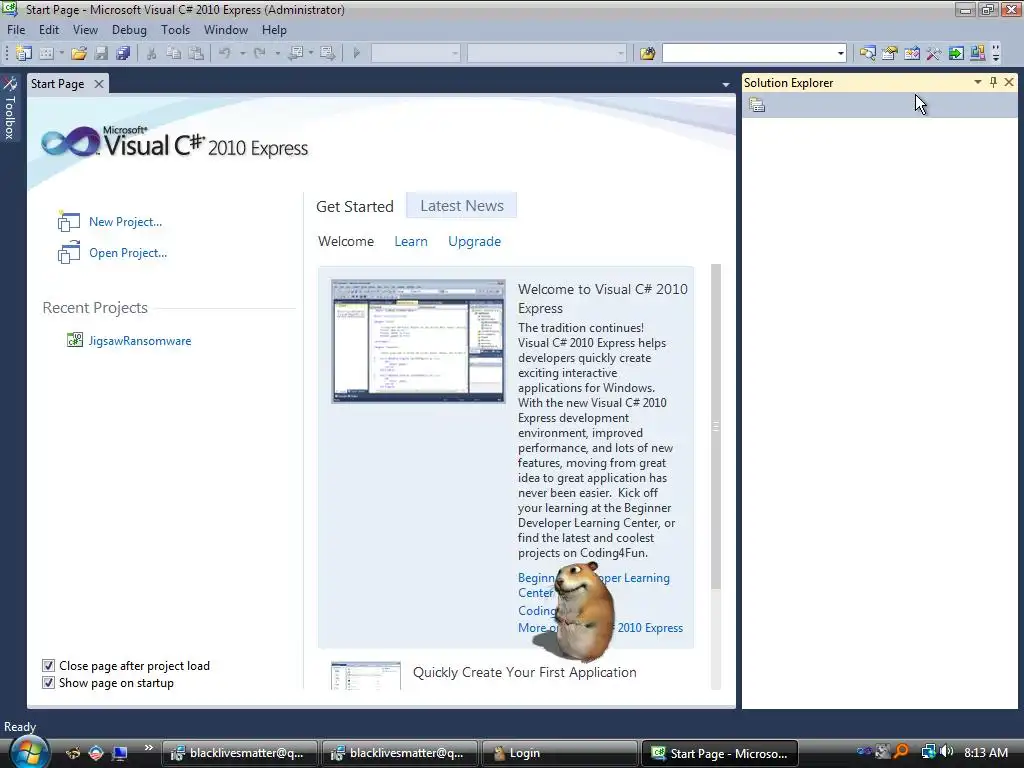Image resolution: width=1024 pixels, height=768 pixels.
Task: Expand the quick launch chevron on taskbar
Action: (x=149, y=747)
